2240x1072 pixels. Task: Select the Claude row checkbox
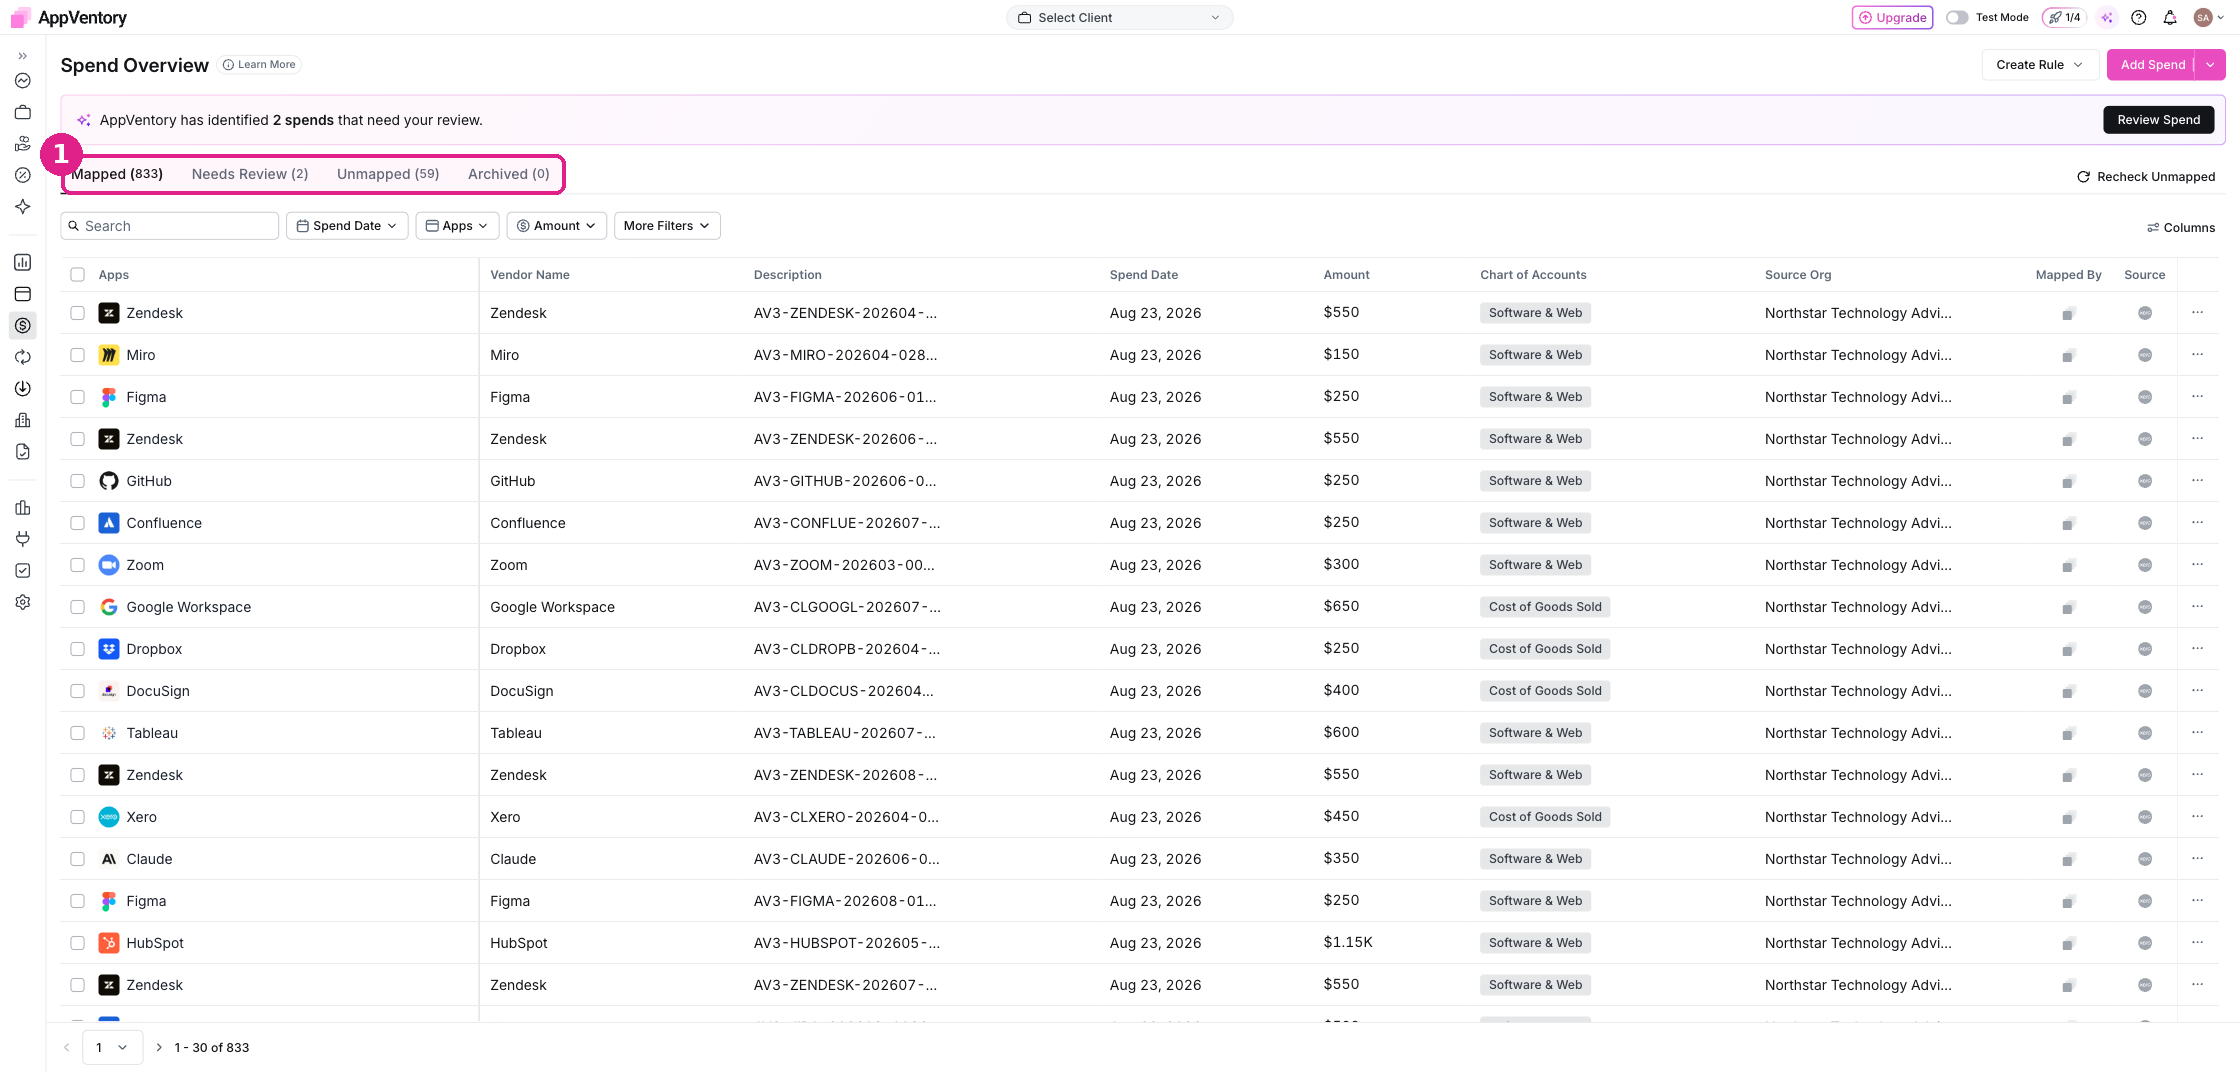77,859
